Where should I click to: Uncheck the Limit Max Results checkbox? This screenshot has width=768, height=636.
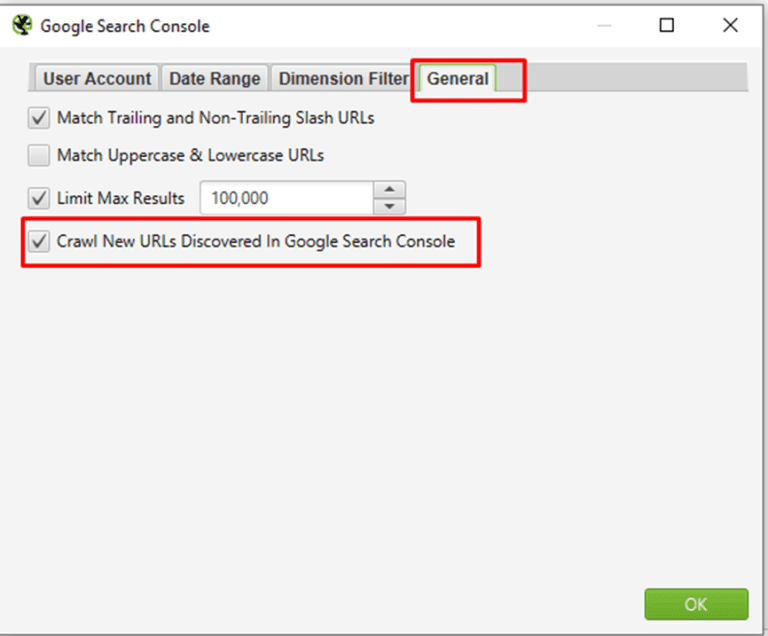pyautogui.click(x=39, y=198)
